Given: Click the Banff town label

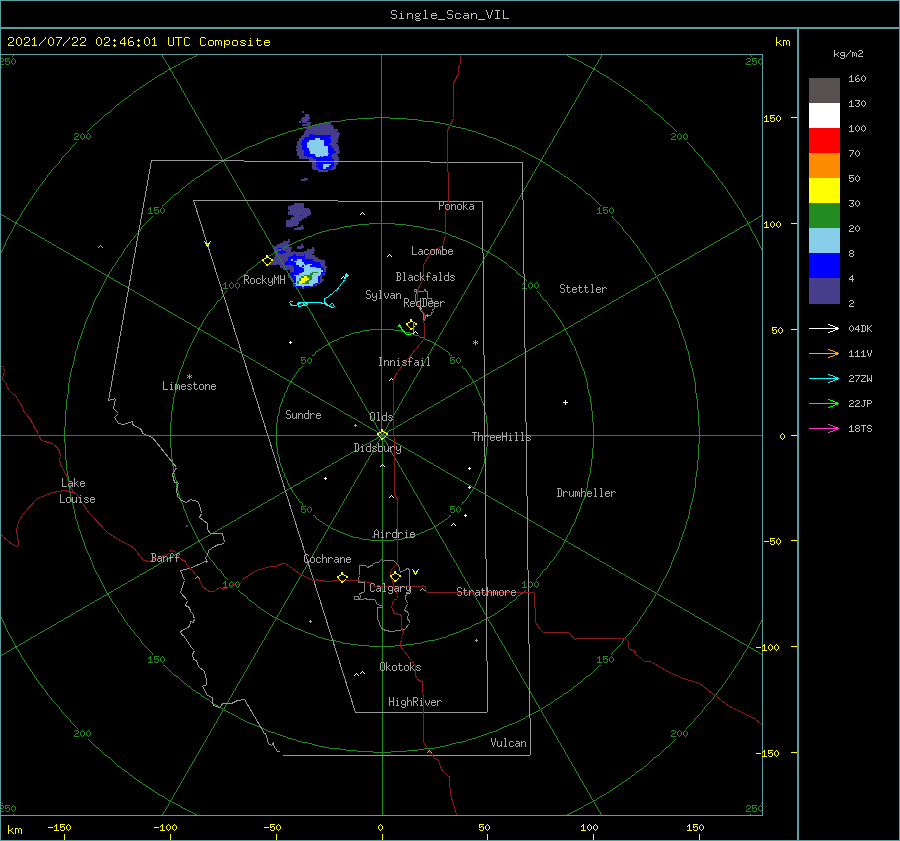Looking at the screenshot, I should click(x=165, y=557).
